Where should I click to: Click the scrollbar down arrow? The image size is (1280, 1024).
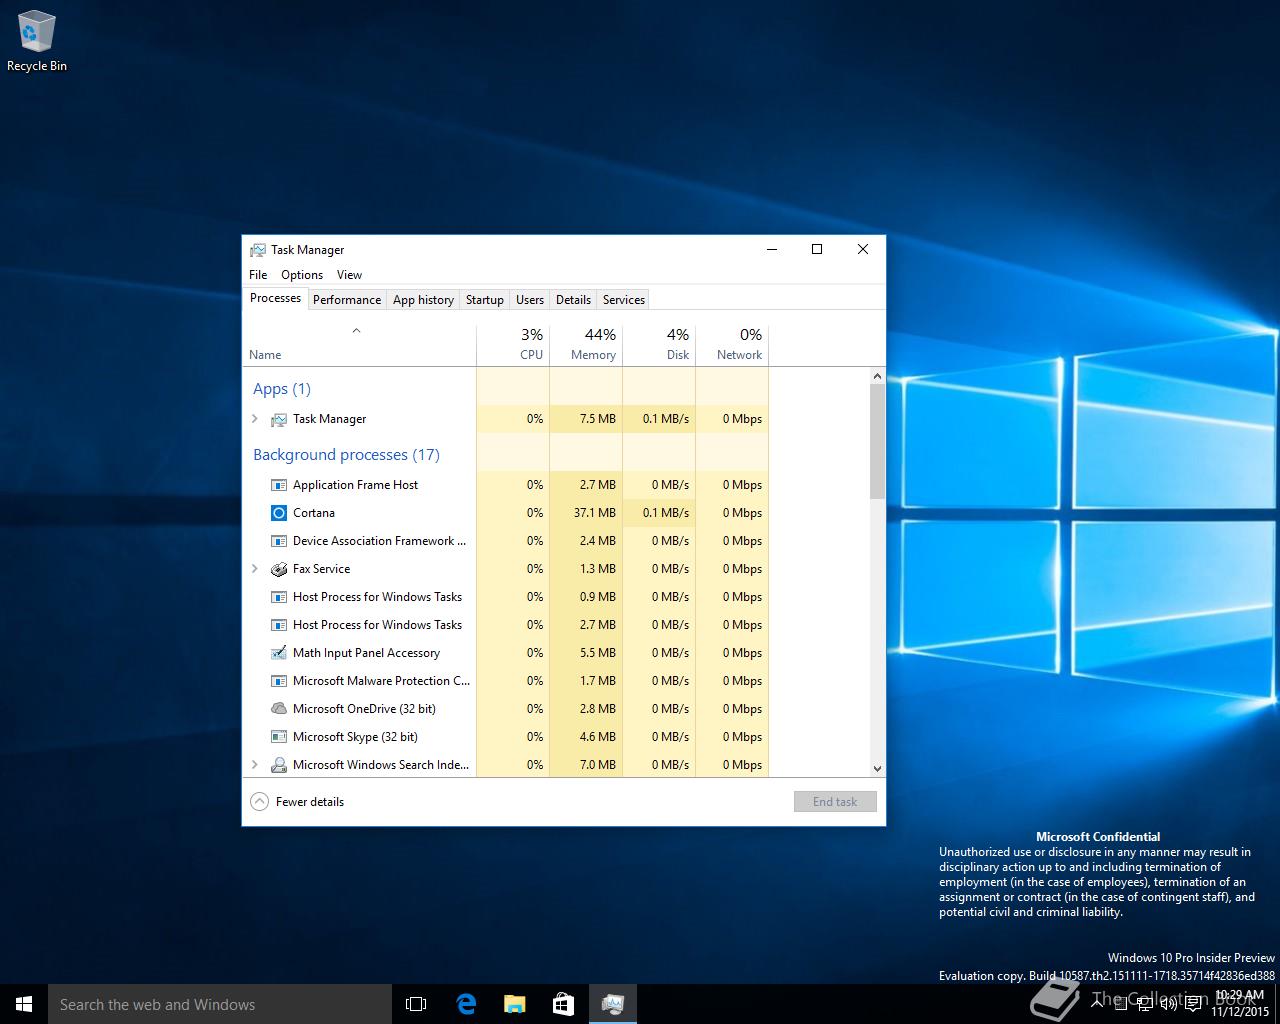[x=877, y=769]
